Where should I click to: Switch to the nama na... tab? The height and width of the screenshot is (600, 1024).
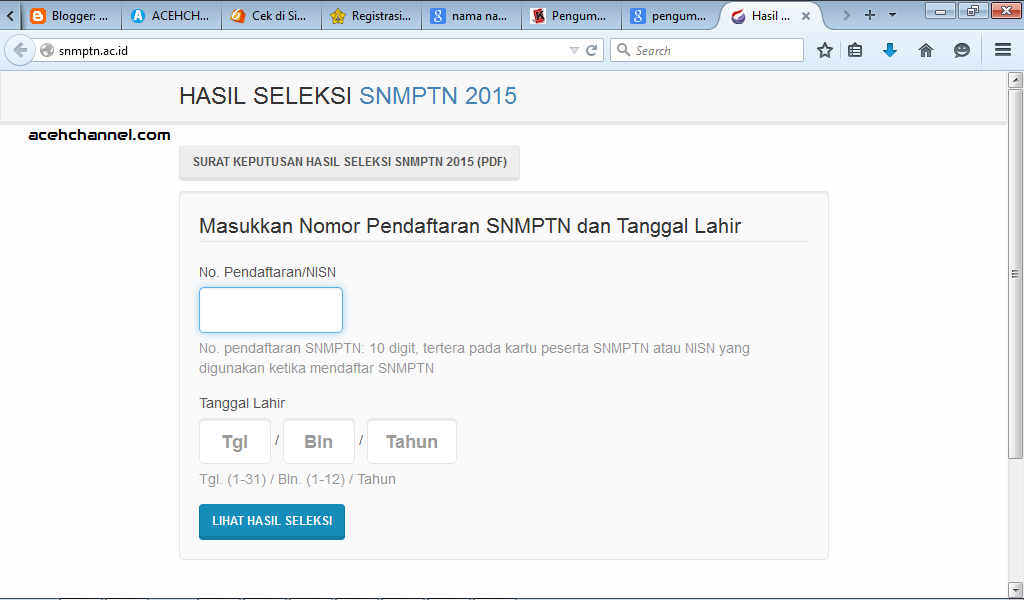coord(472,16)
